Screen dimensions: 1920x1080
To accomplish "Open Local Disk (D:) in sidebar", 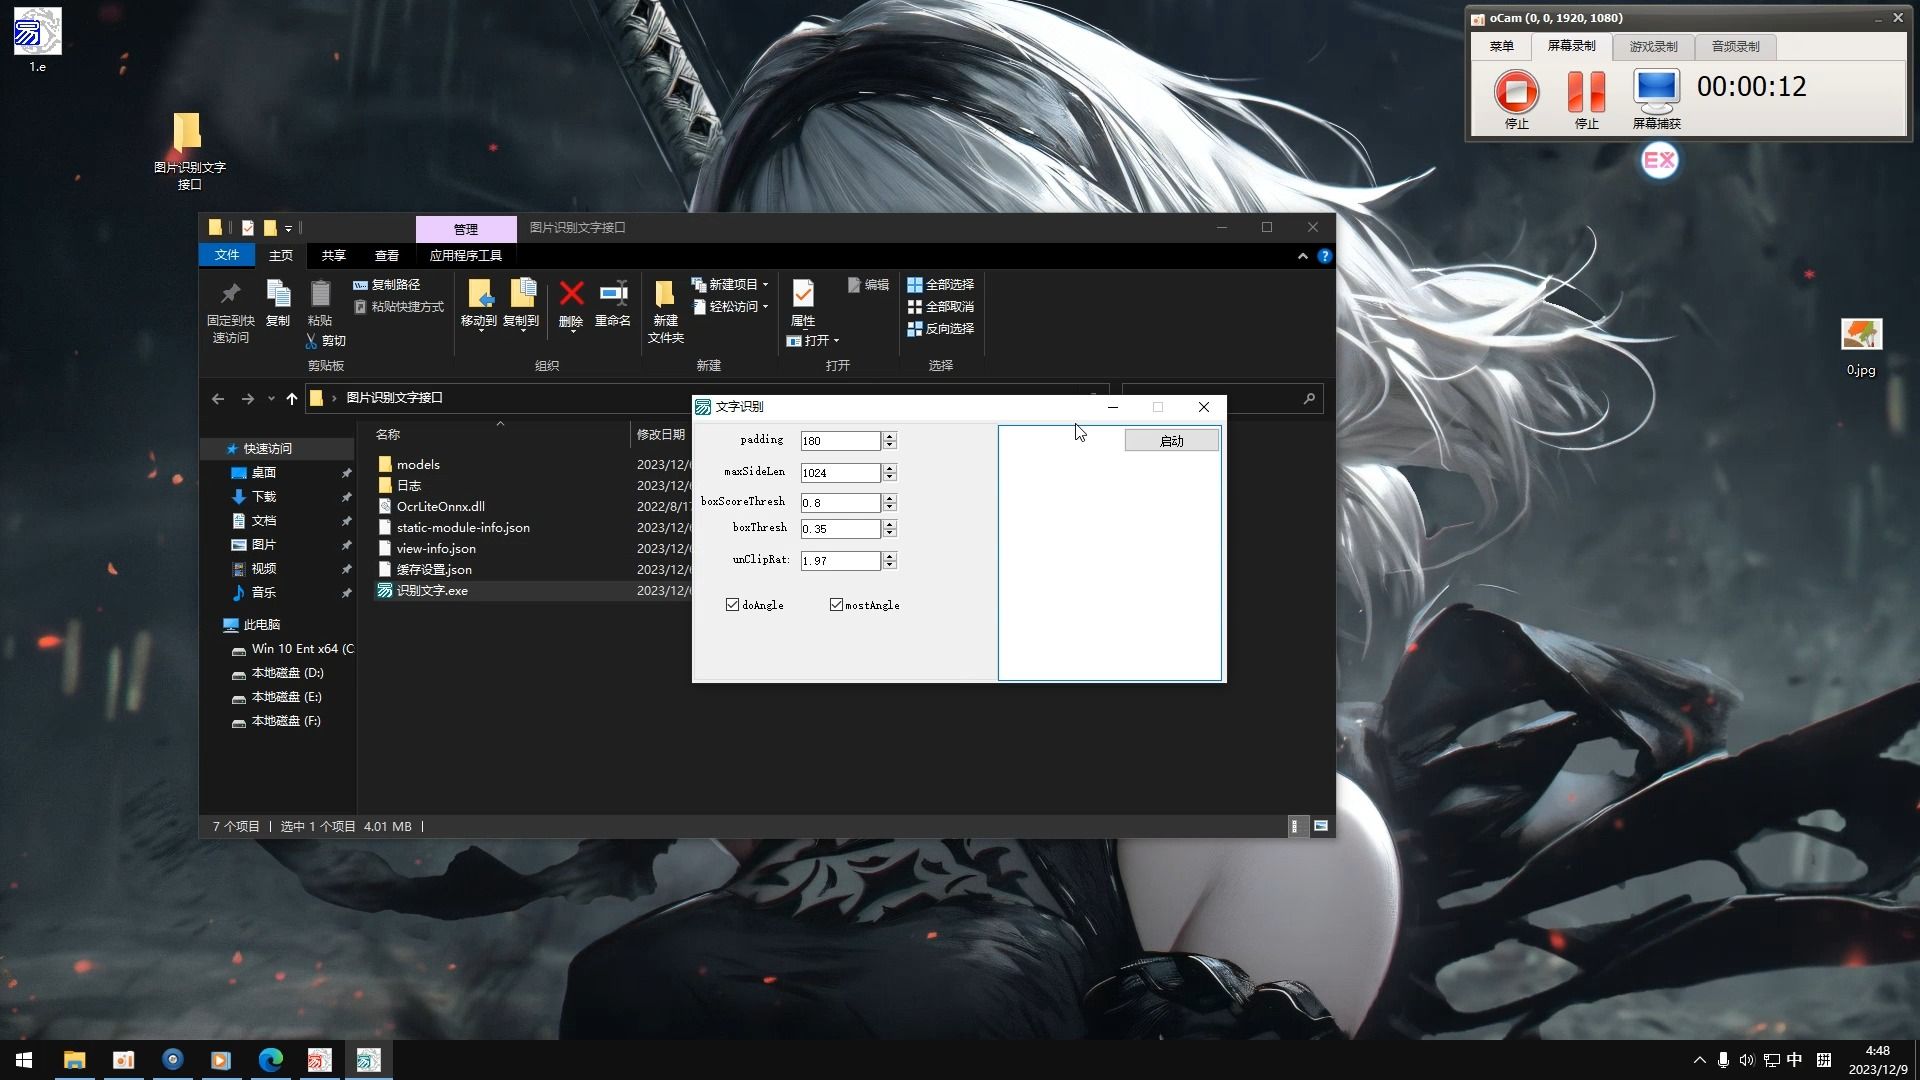I will point(287,673).
